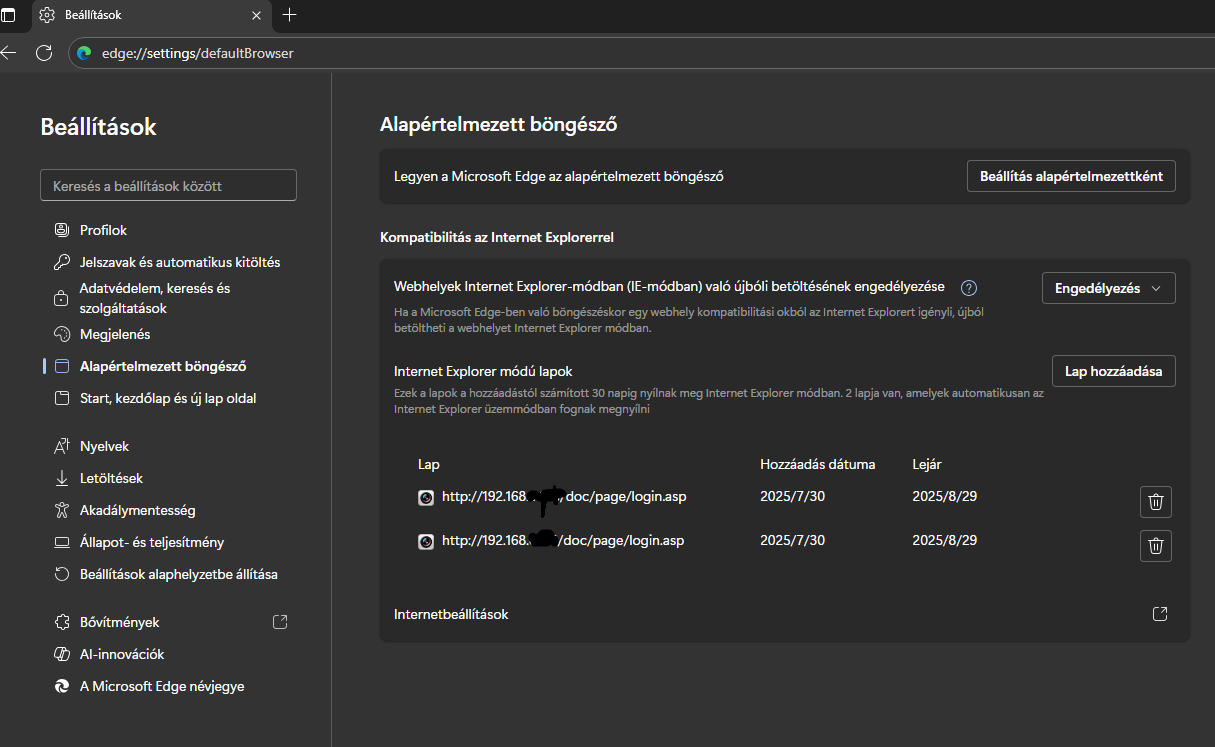Click Lap hozzáadása button
The height and width of the screenshot is (747, 1215).
coord(1113,371)
